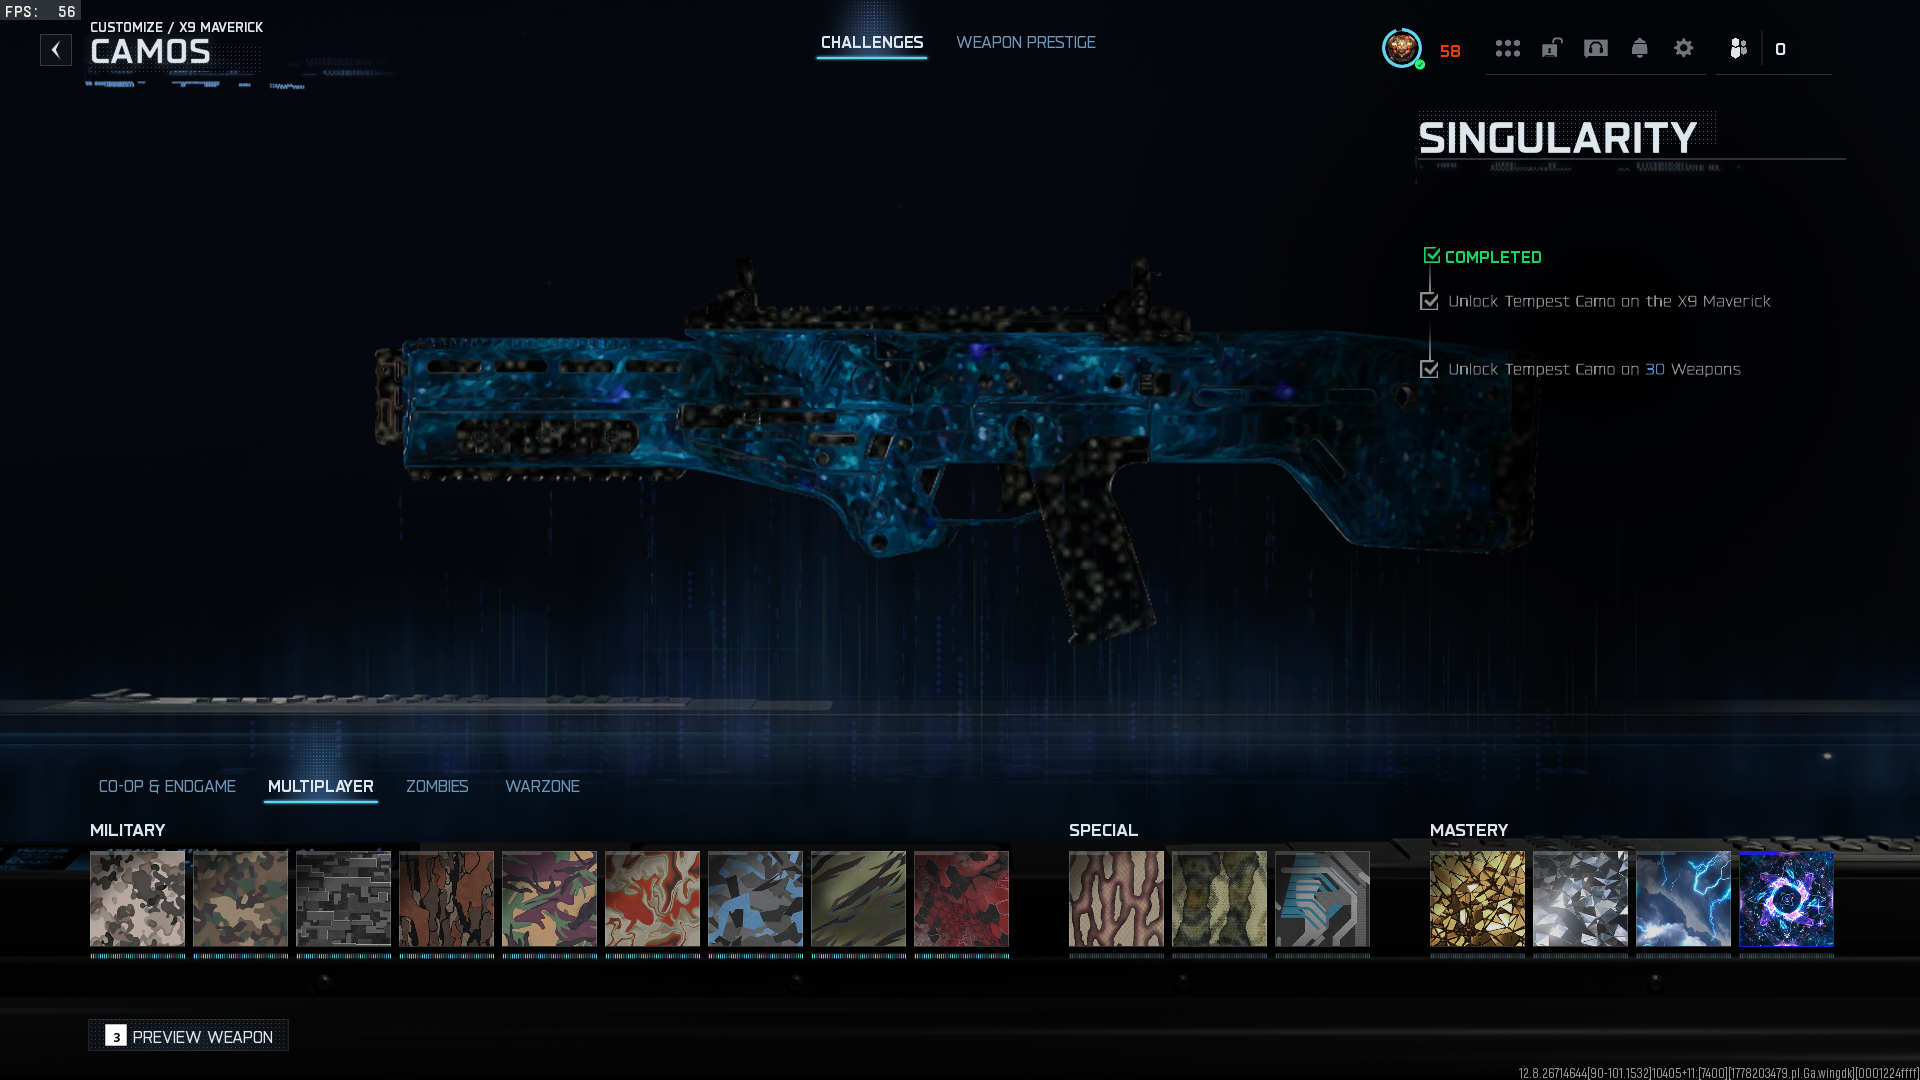Select the red scaled Military camo
This screenshot has width=1920, height=1080.
coord(962,899)
